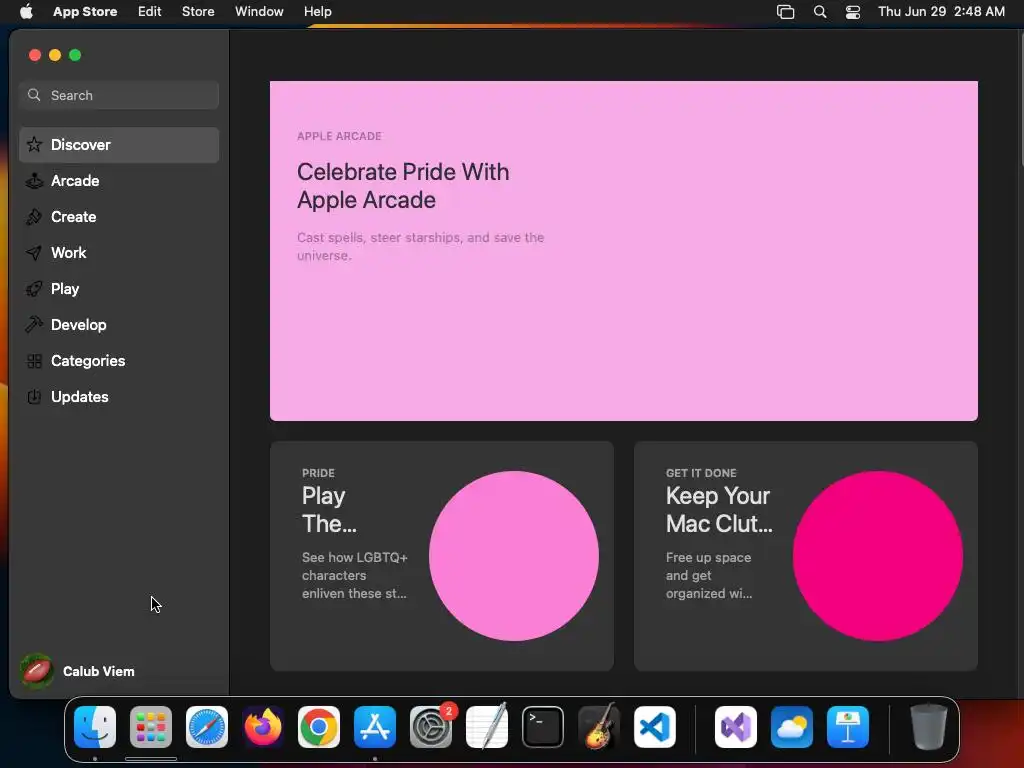Open purple Visual Studio in Dock
Viewport: 1024px width, 768px height.
click(x=736, y=727)
